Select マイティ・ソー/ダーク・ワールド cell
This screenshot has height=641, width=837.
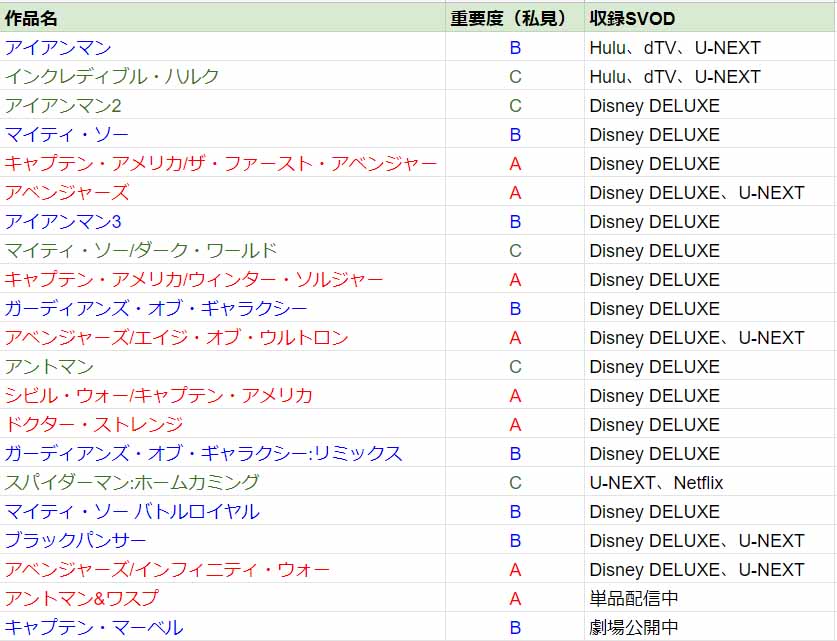[223, 250]
